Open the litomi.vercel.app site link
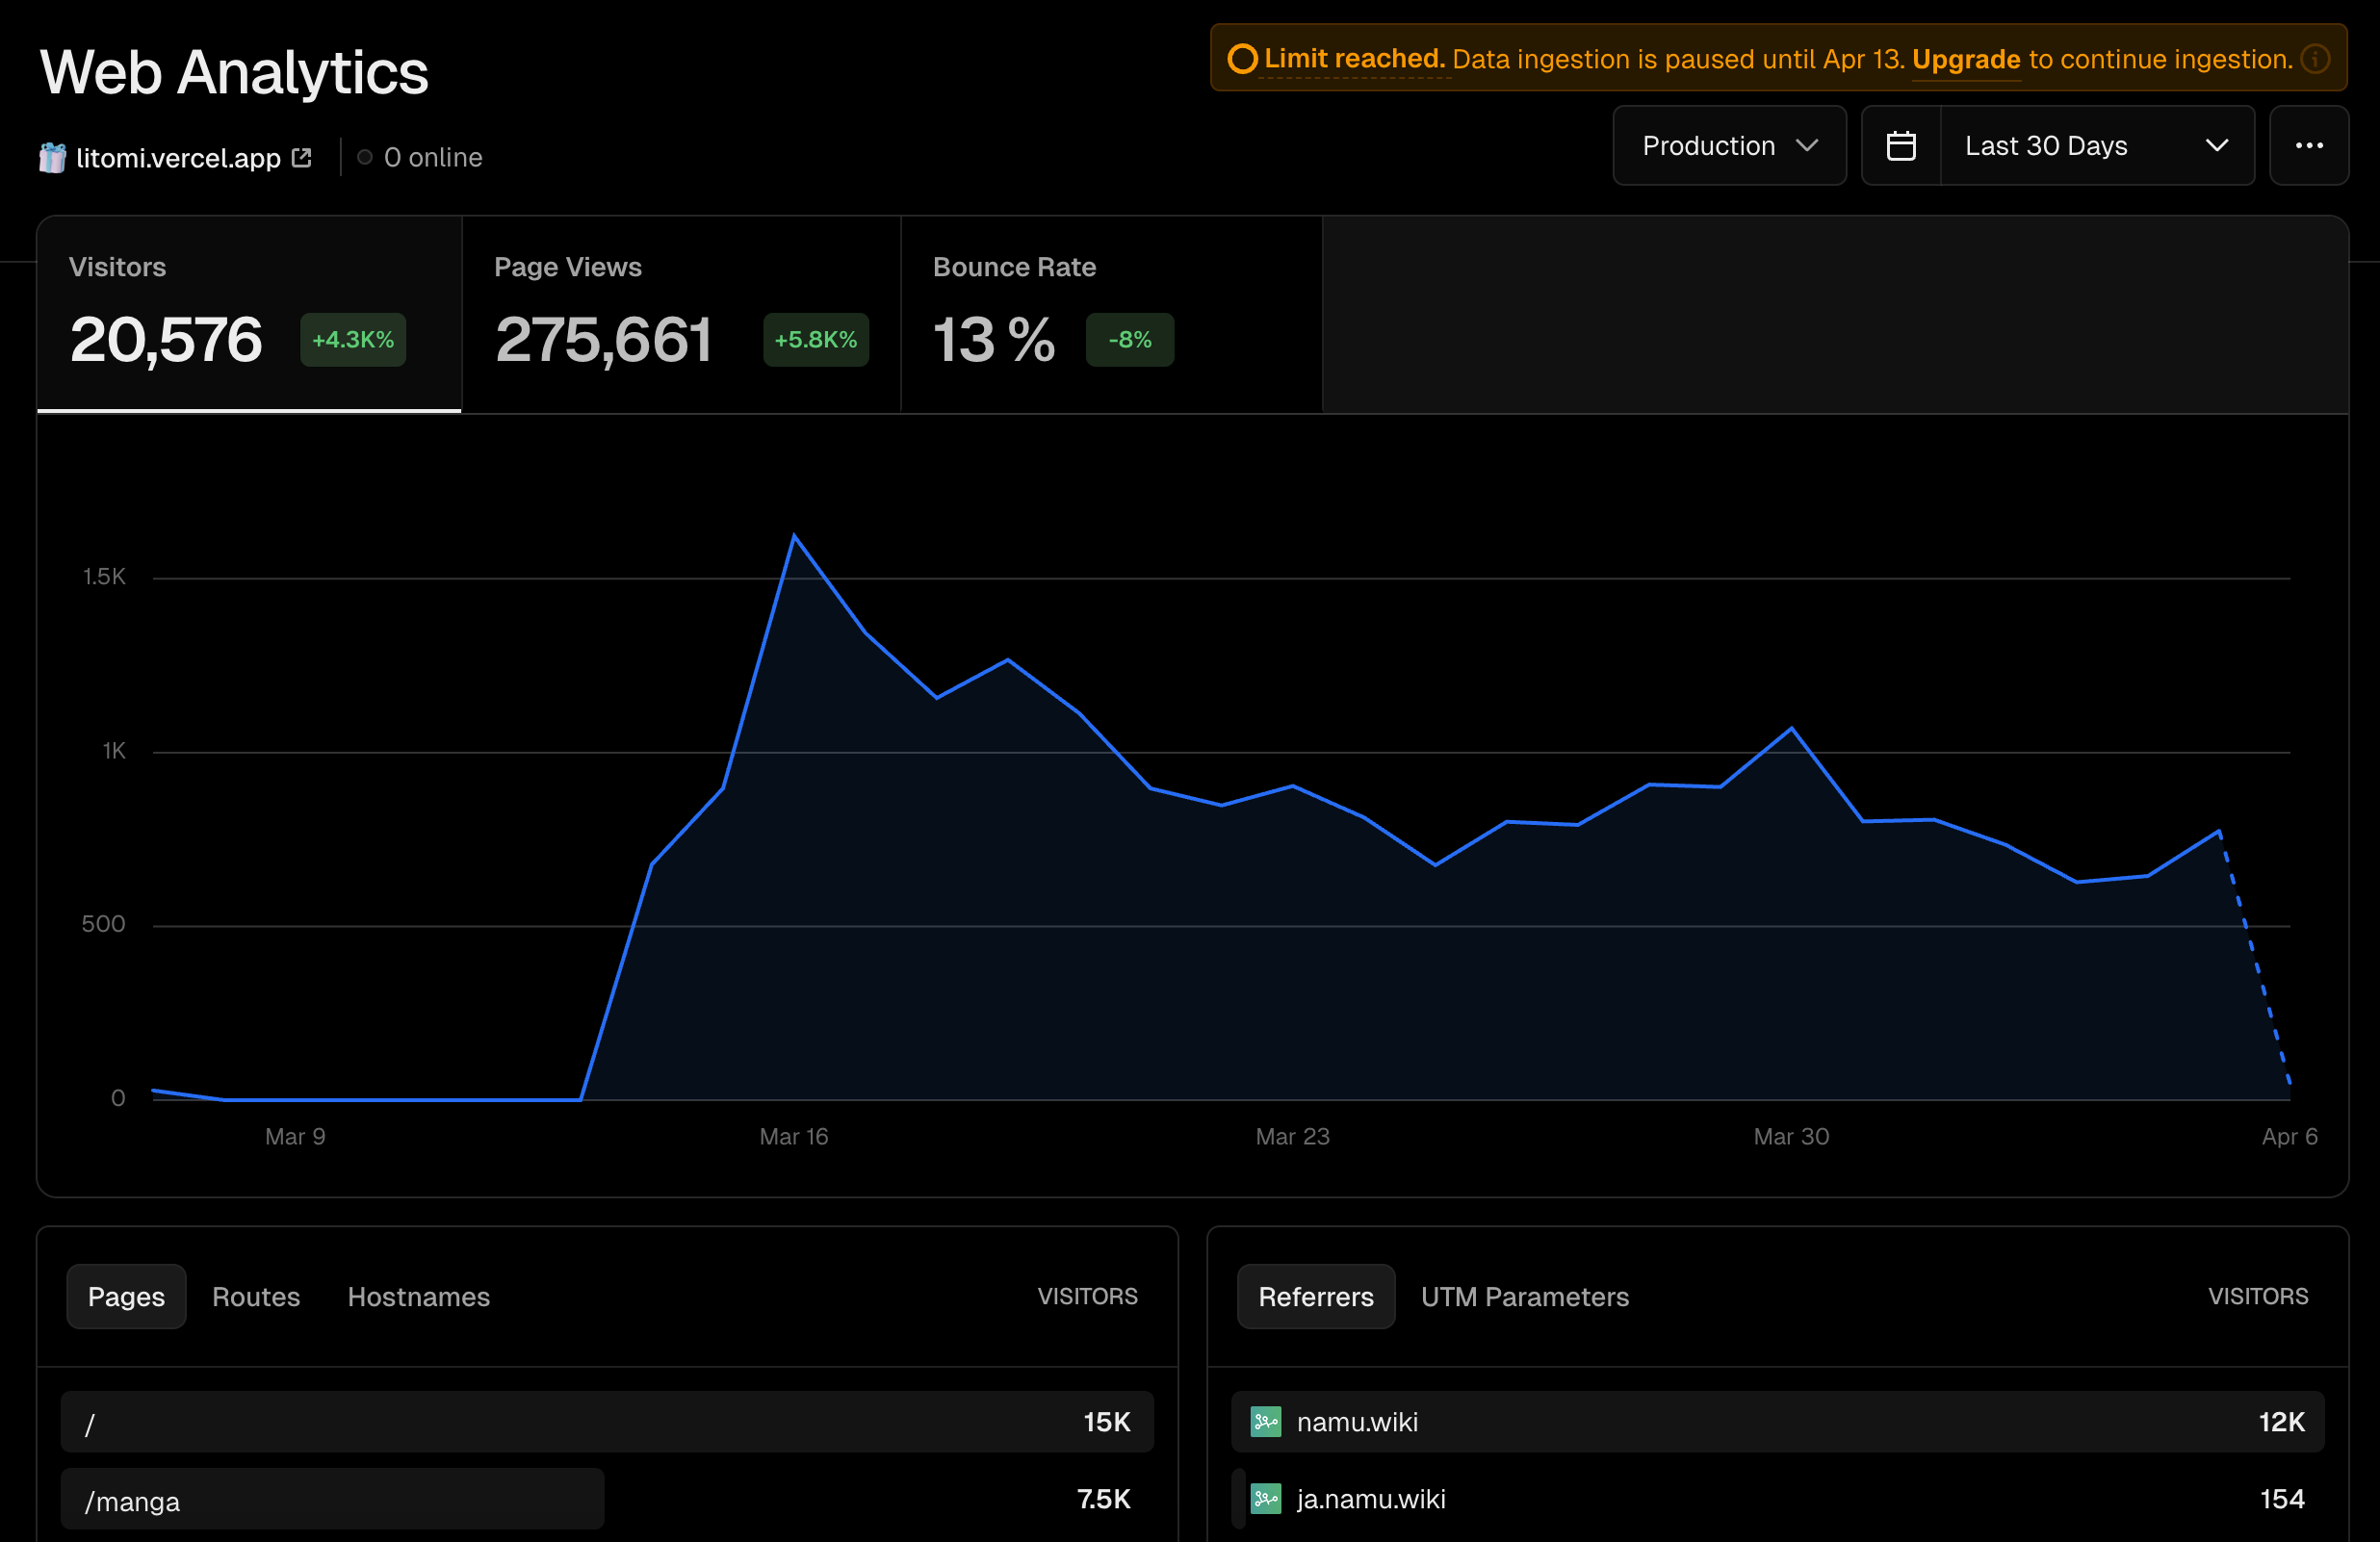Screen dimensions: 2380x1542 click(x=178, y=158)
